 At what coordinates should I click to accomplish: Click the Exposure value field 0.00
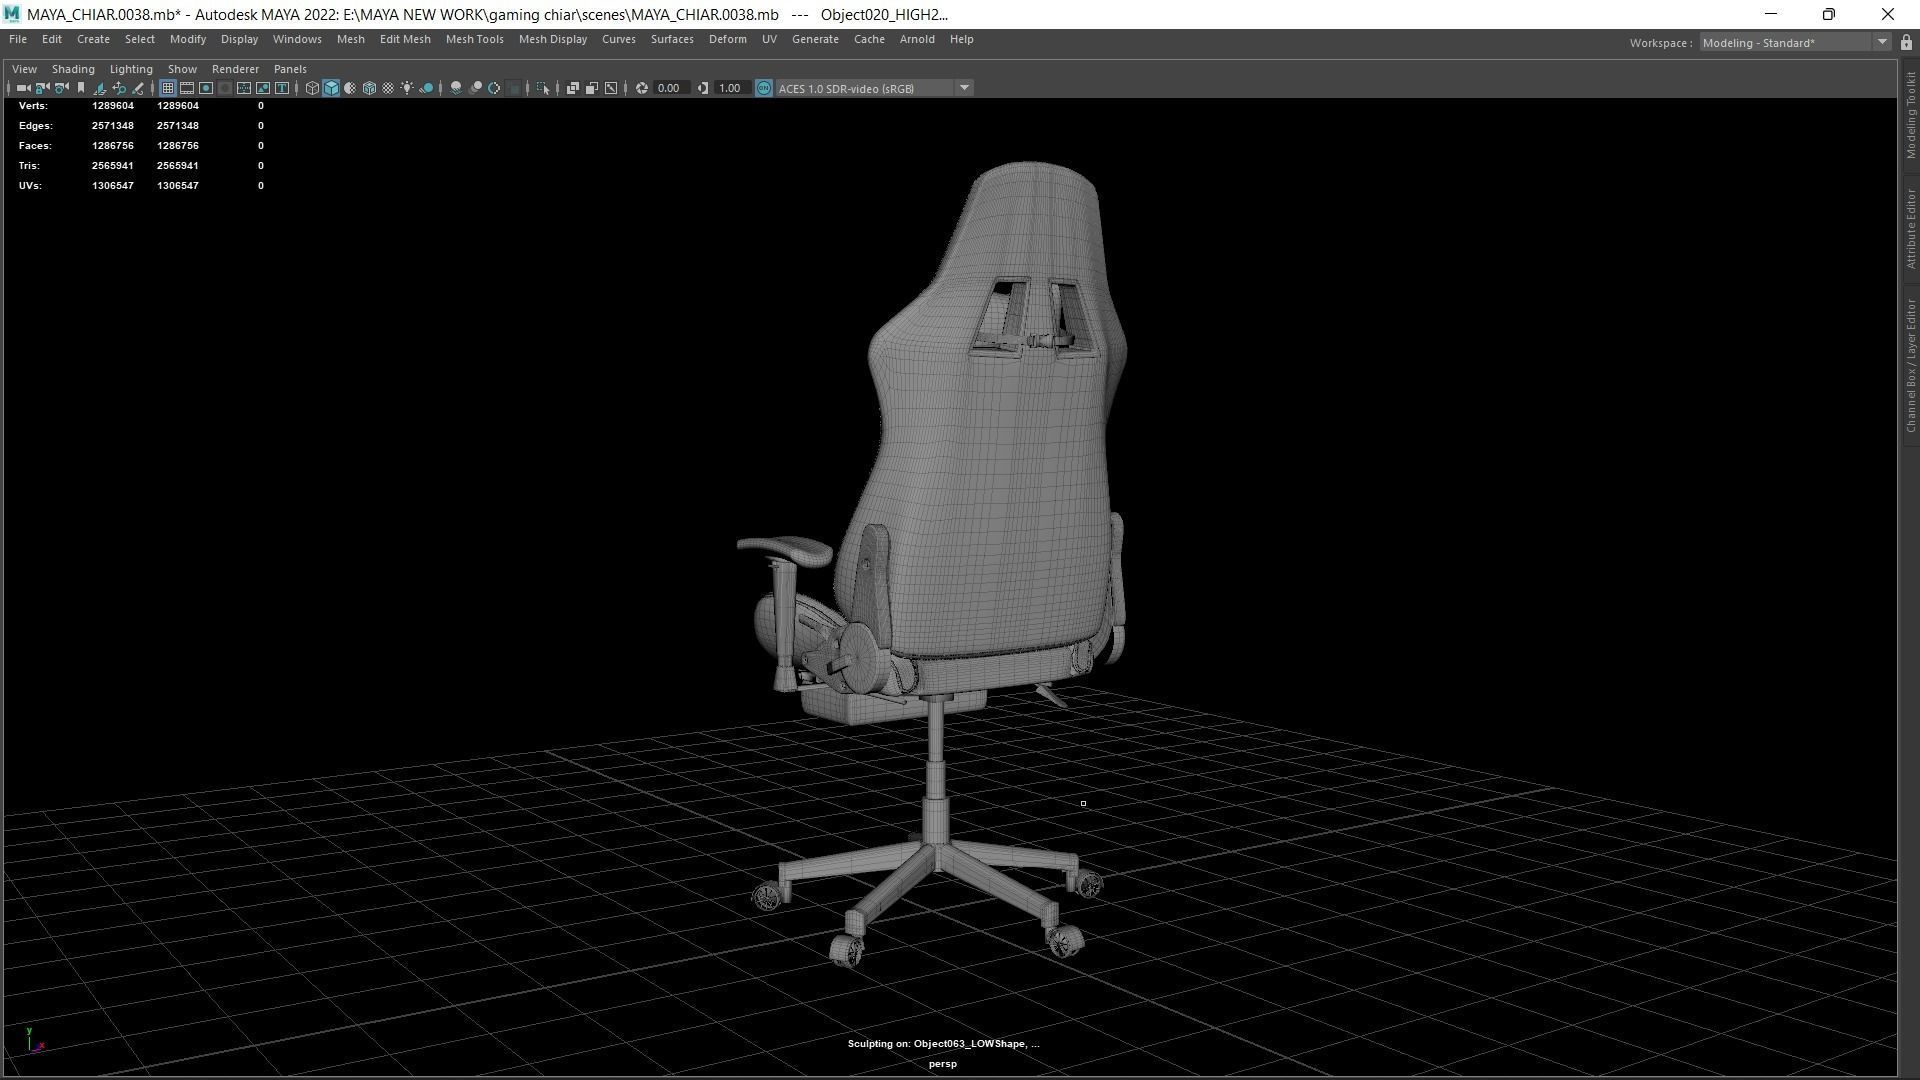[669, 88]
